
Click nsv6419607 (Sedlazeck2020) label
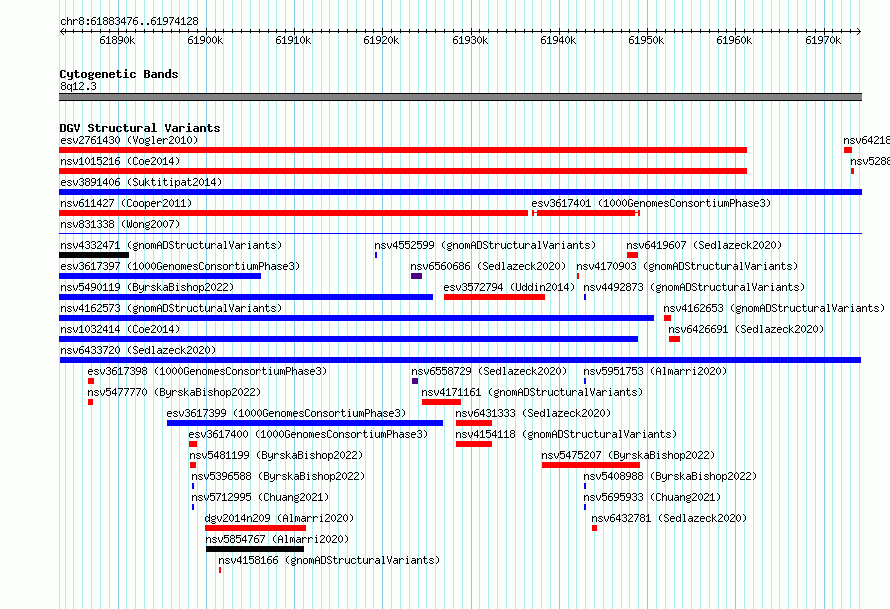(704, 245)
